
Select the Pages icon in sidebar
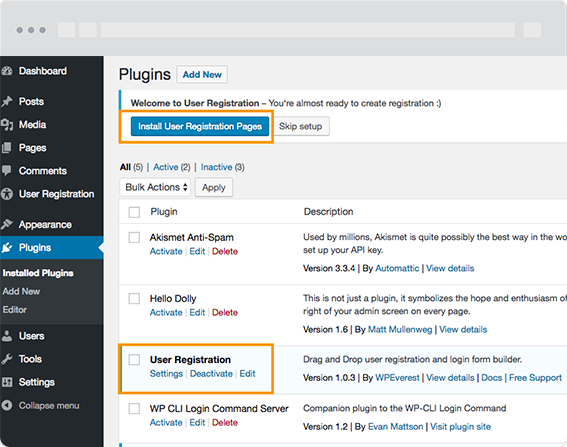(7, 148)
